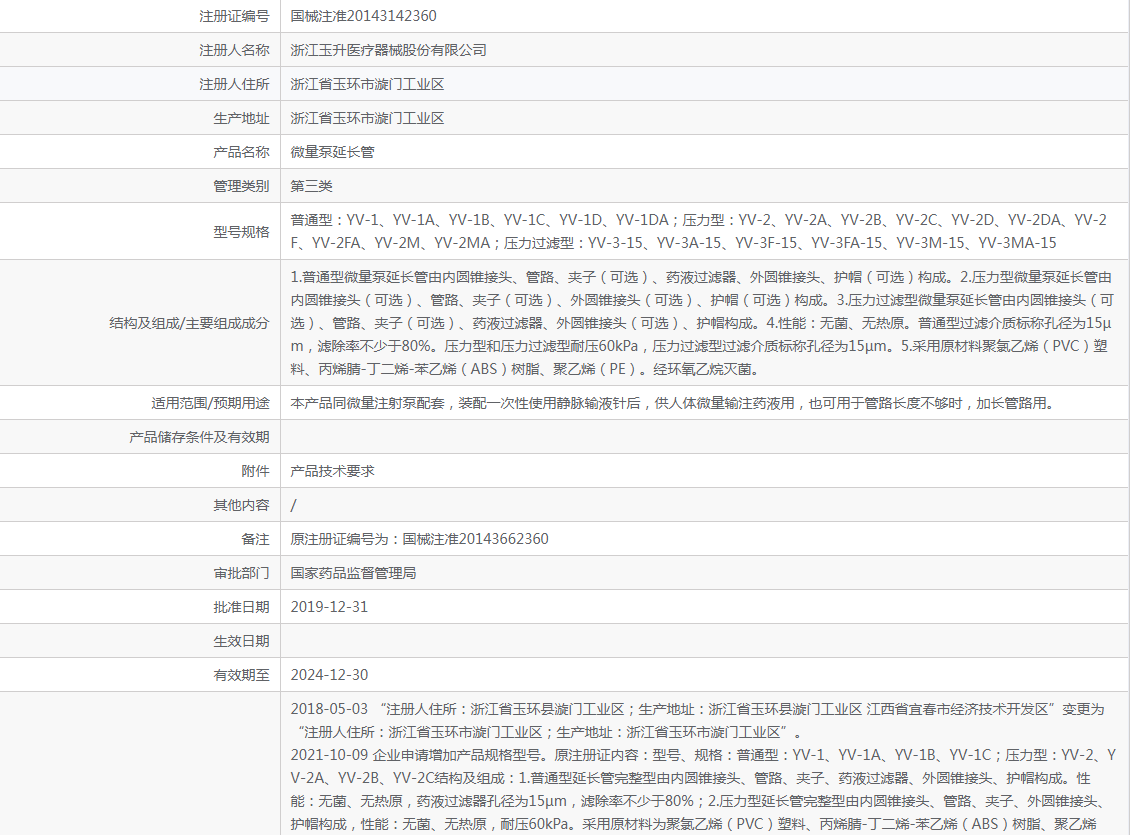Select the 注册人住所 label
Image resolution: width=1135 pixels, height=835 pixels.
(x=234, y=84)
